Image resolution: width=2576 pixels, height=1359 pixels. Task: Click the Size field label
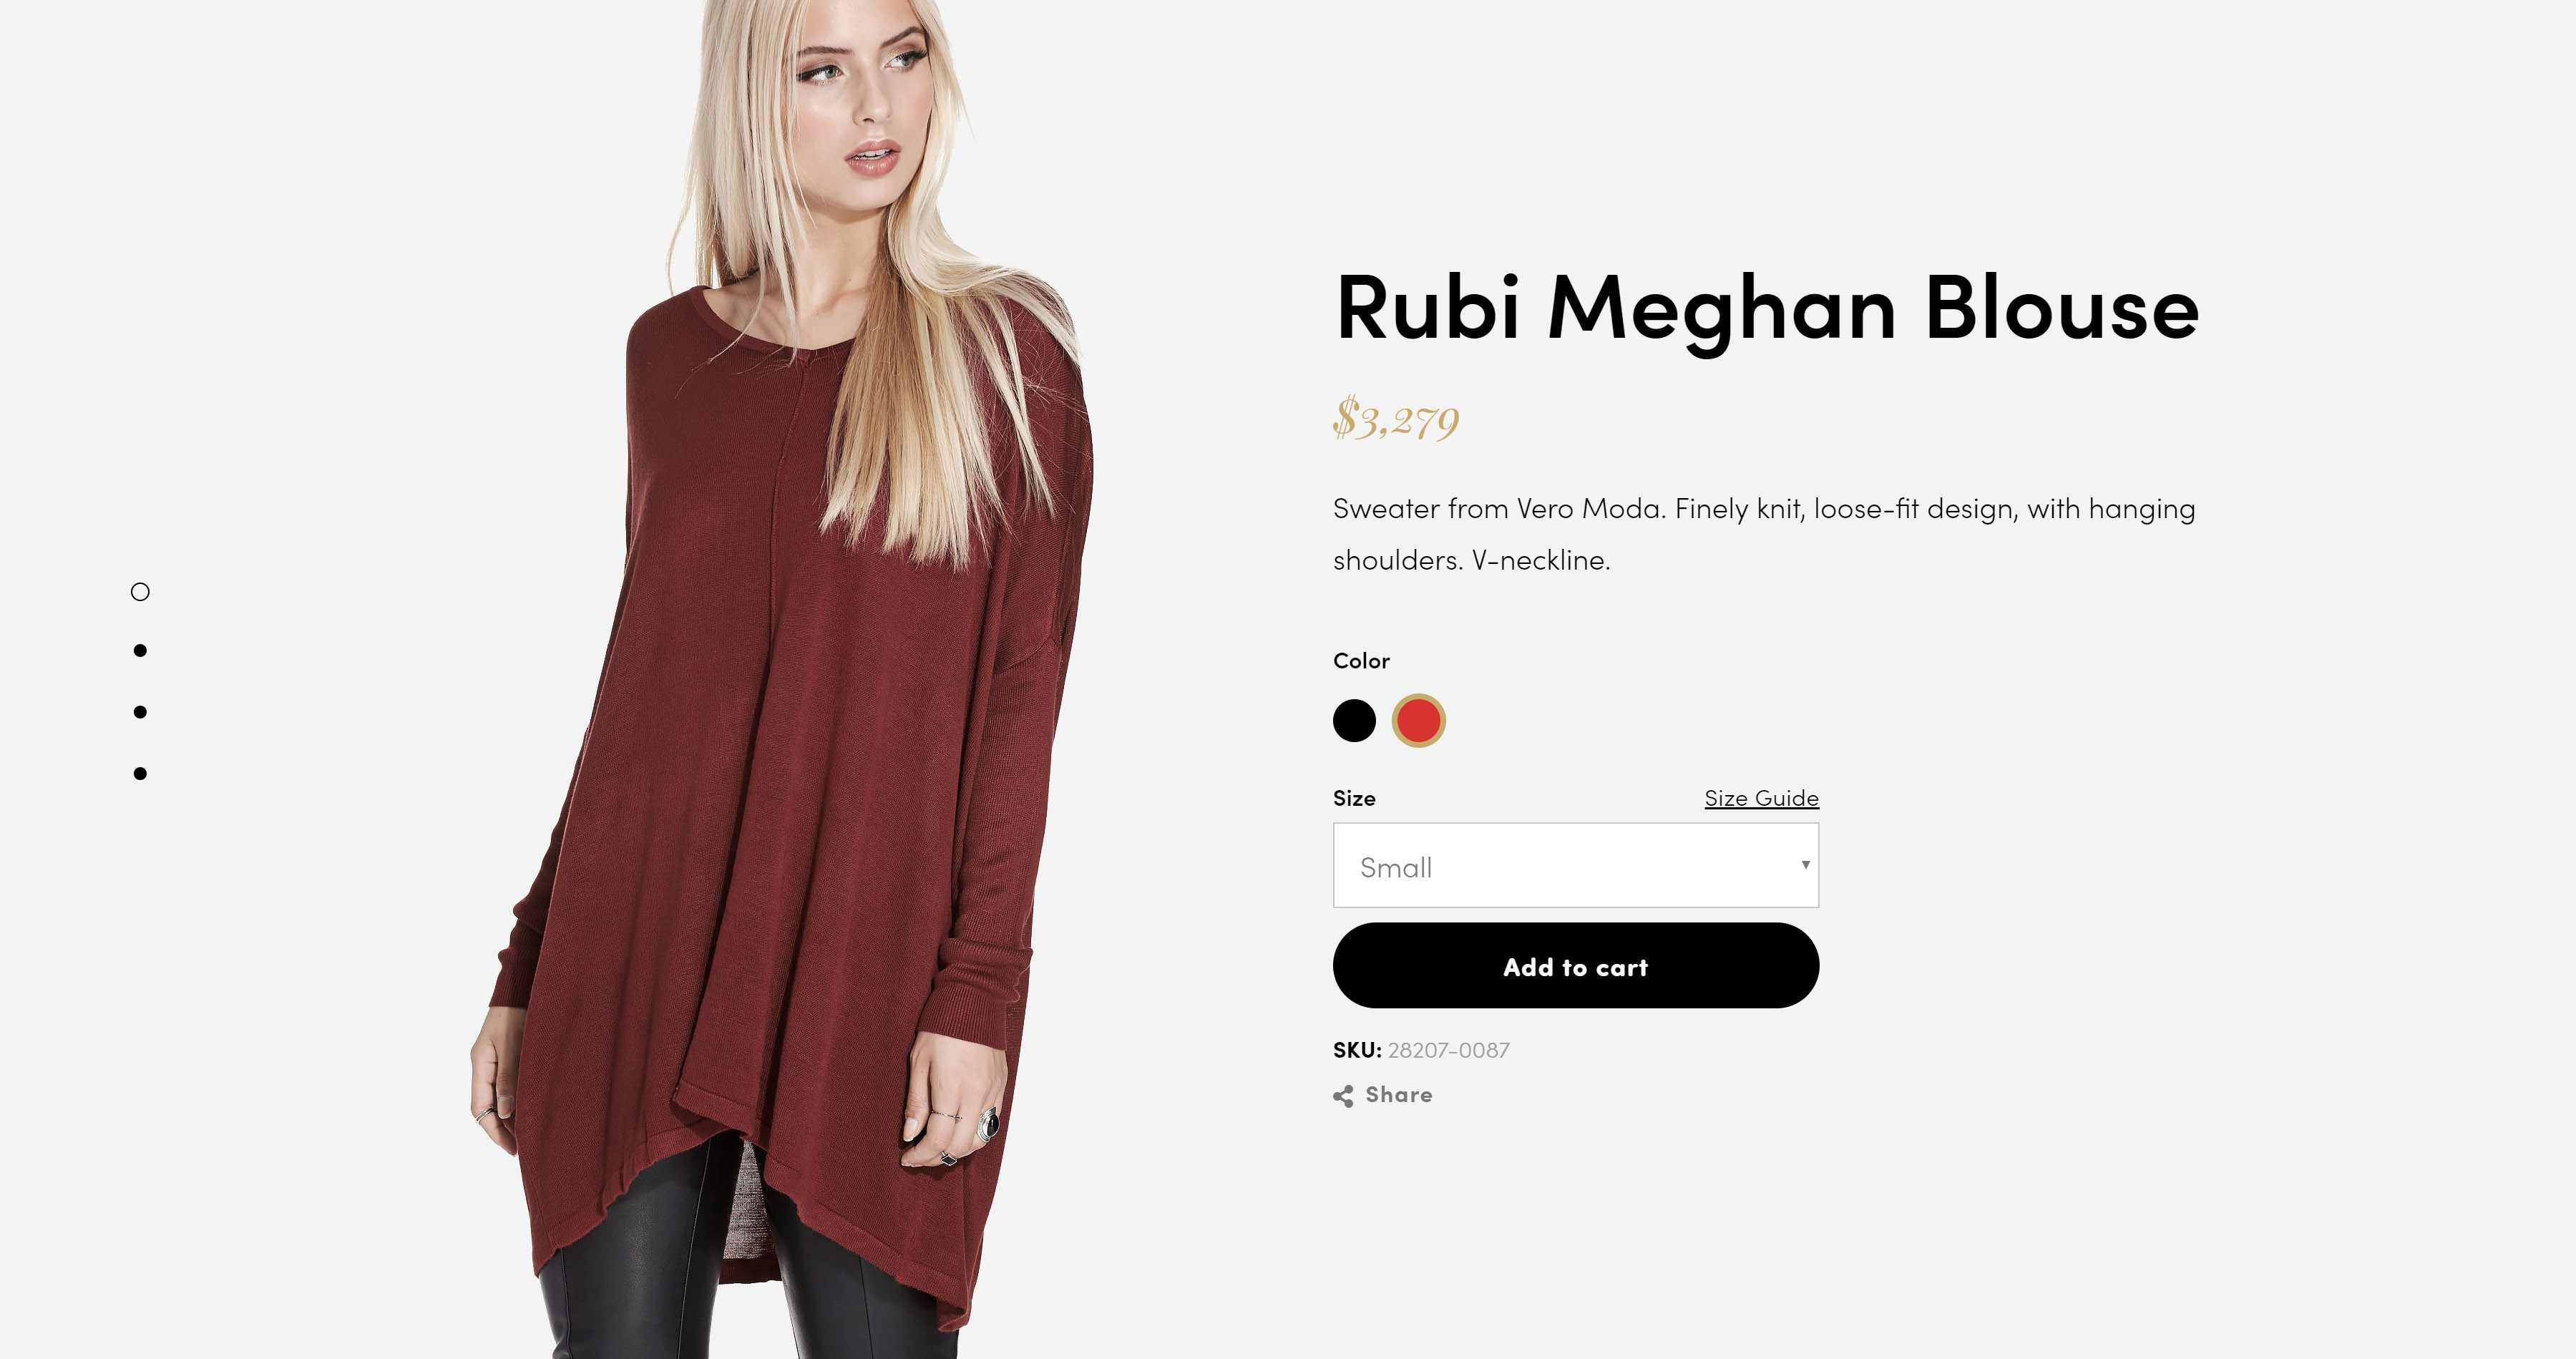pos(1354,798)
